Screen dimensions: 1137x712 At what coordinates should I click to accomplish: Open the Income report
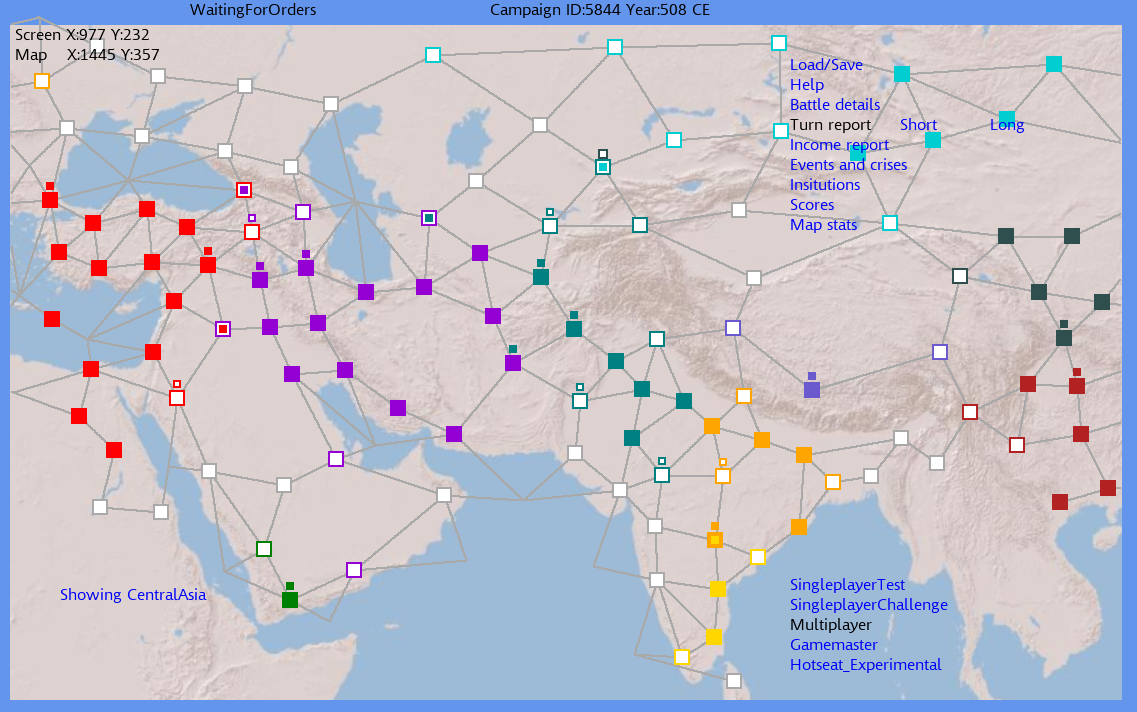[839, 145]
